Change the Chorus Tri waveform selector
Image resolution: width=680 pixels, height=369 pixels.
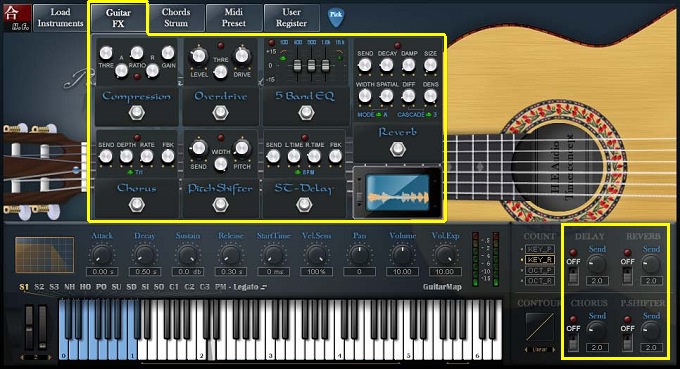point(135,172)
